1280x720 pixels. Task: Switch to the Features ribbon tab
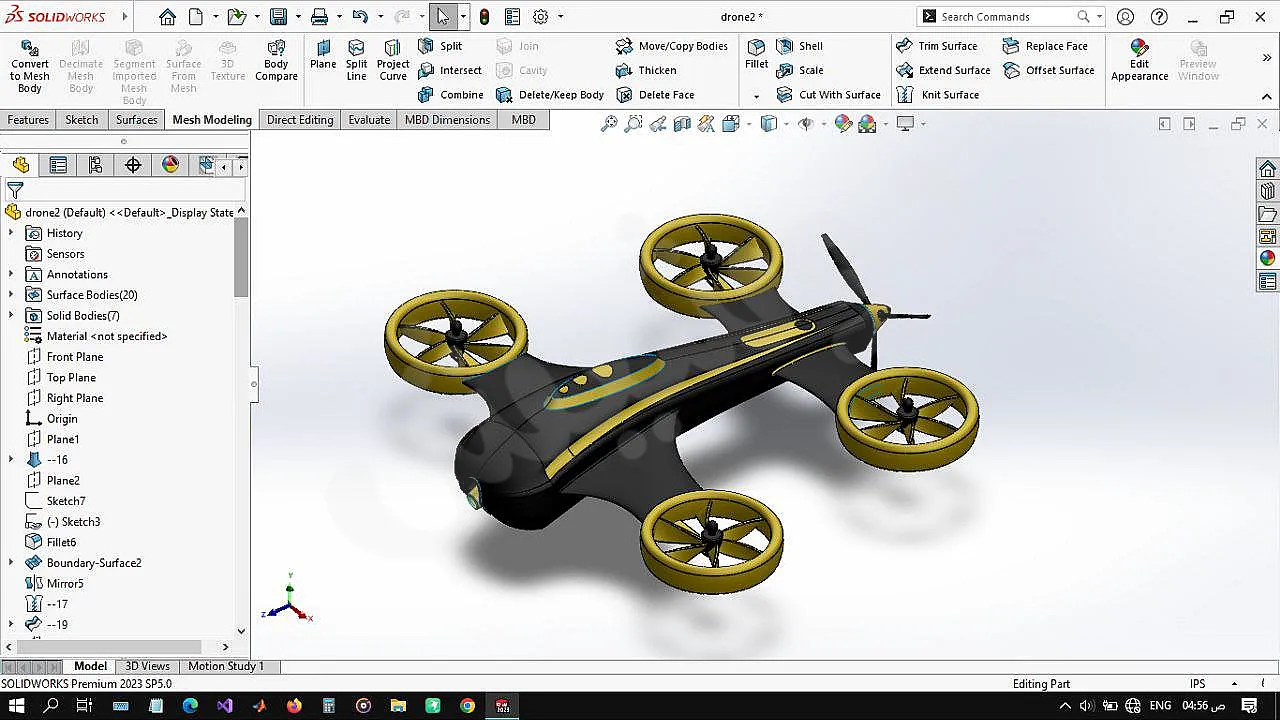[28, 120]
